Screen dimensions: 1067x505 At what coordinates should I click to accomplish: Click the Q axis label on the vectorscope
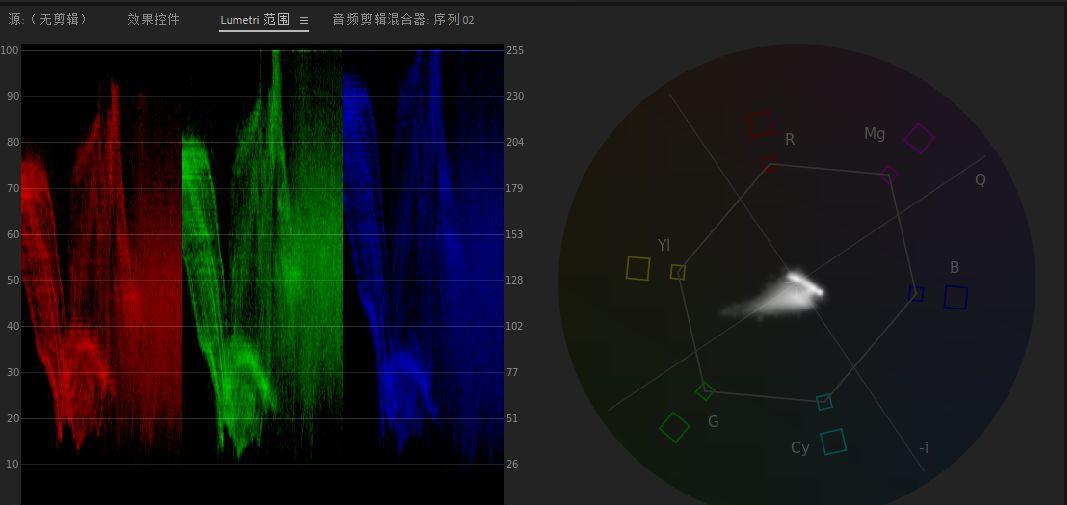[980, 180]
